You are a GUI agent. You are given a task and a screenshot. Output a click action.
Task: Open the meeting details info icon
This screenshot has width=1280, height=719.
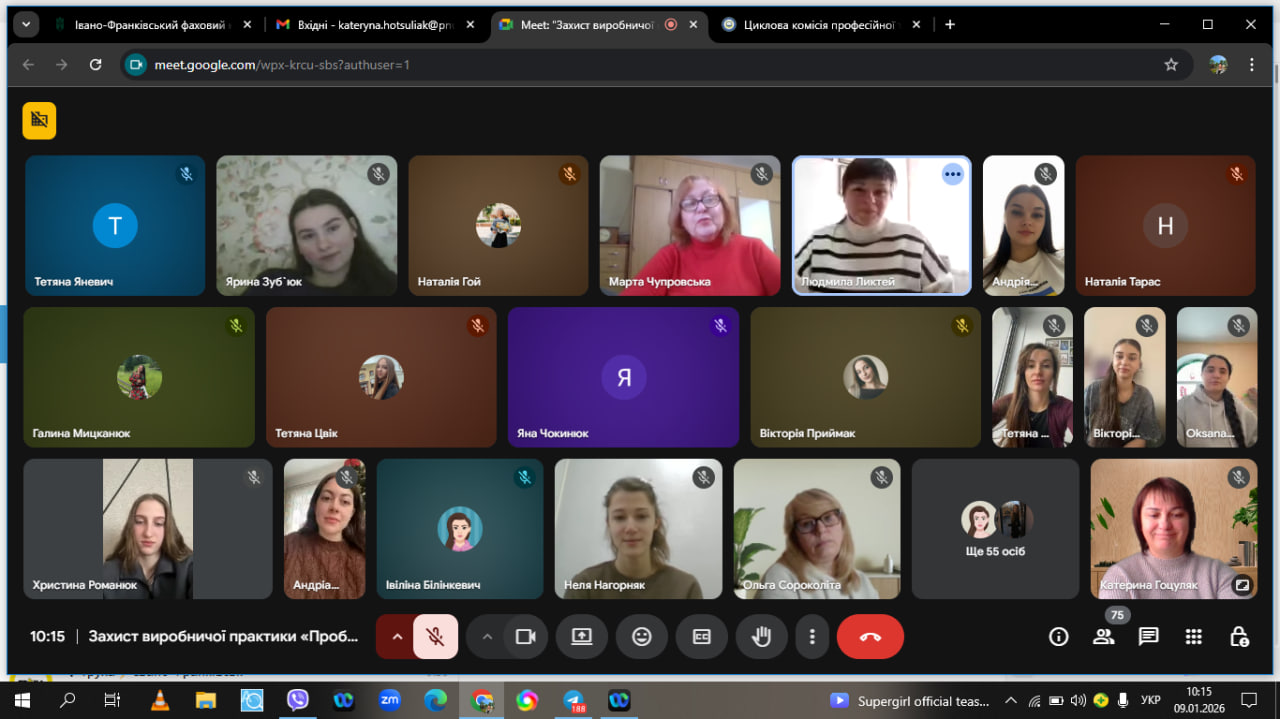coord(1058,637)
